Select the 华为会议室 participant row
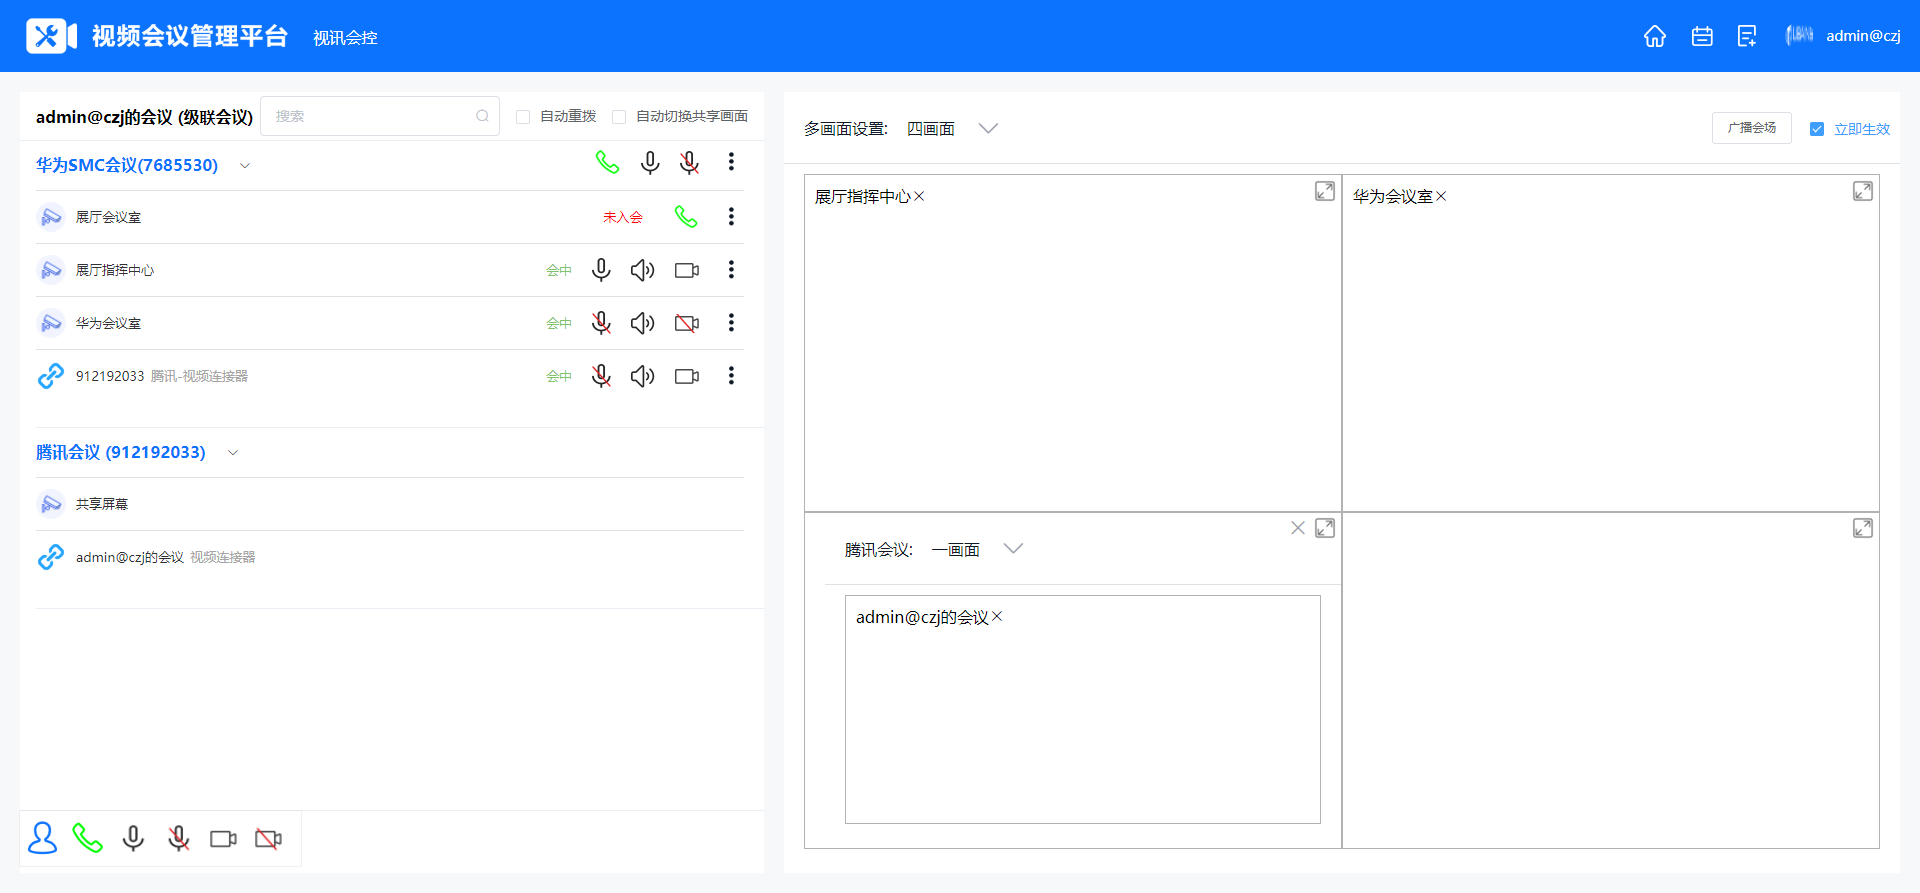The height and width of the screenshot is (893, 1920). point(390,323)
